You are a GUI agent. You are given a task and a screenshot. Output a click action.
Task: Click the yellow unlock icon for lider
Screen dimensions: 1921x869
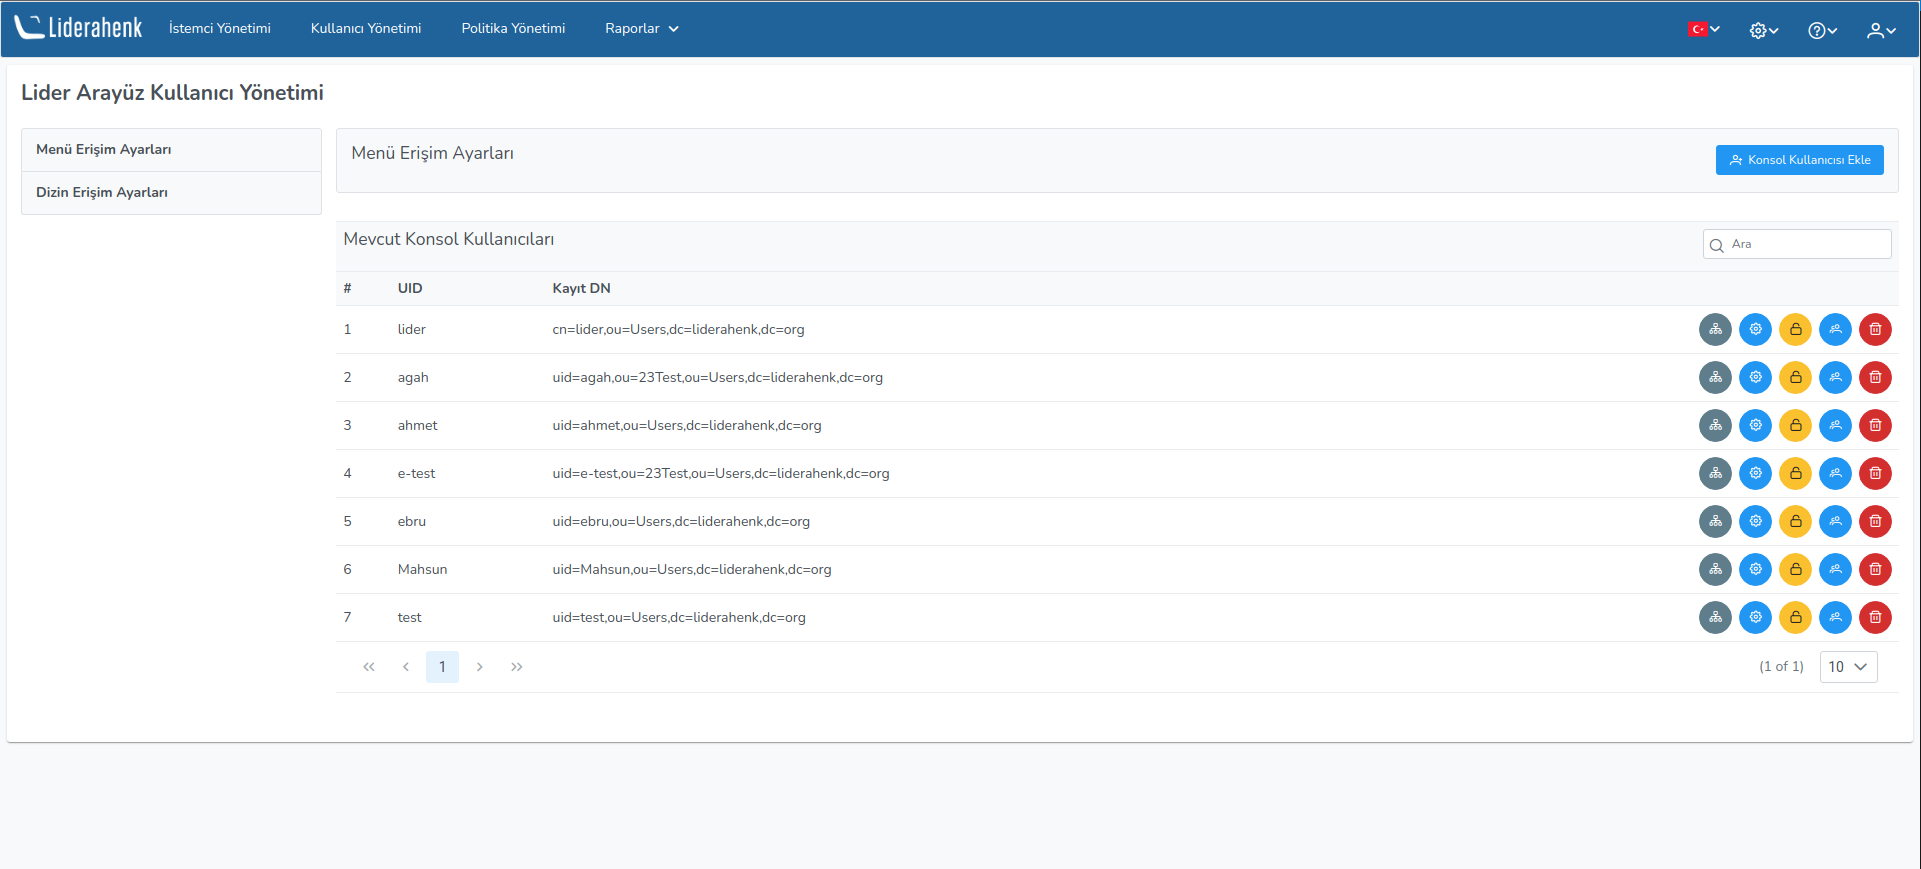pyautogui.click(x=1795, y=329)
